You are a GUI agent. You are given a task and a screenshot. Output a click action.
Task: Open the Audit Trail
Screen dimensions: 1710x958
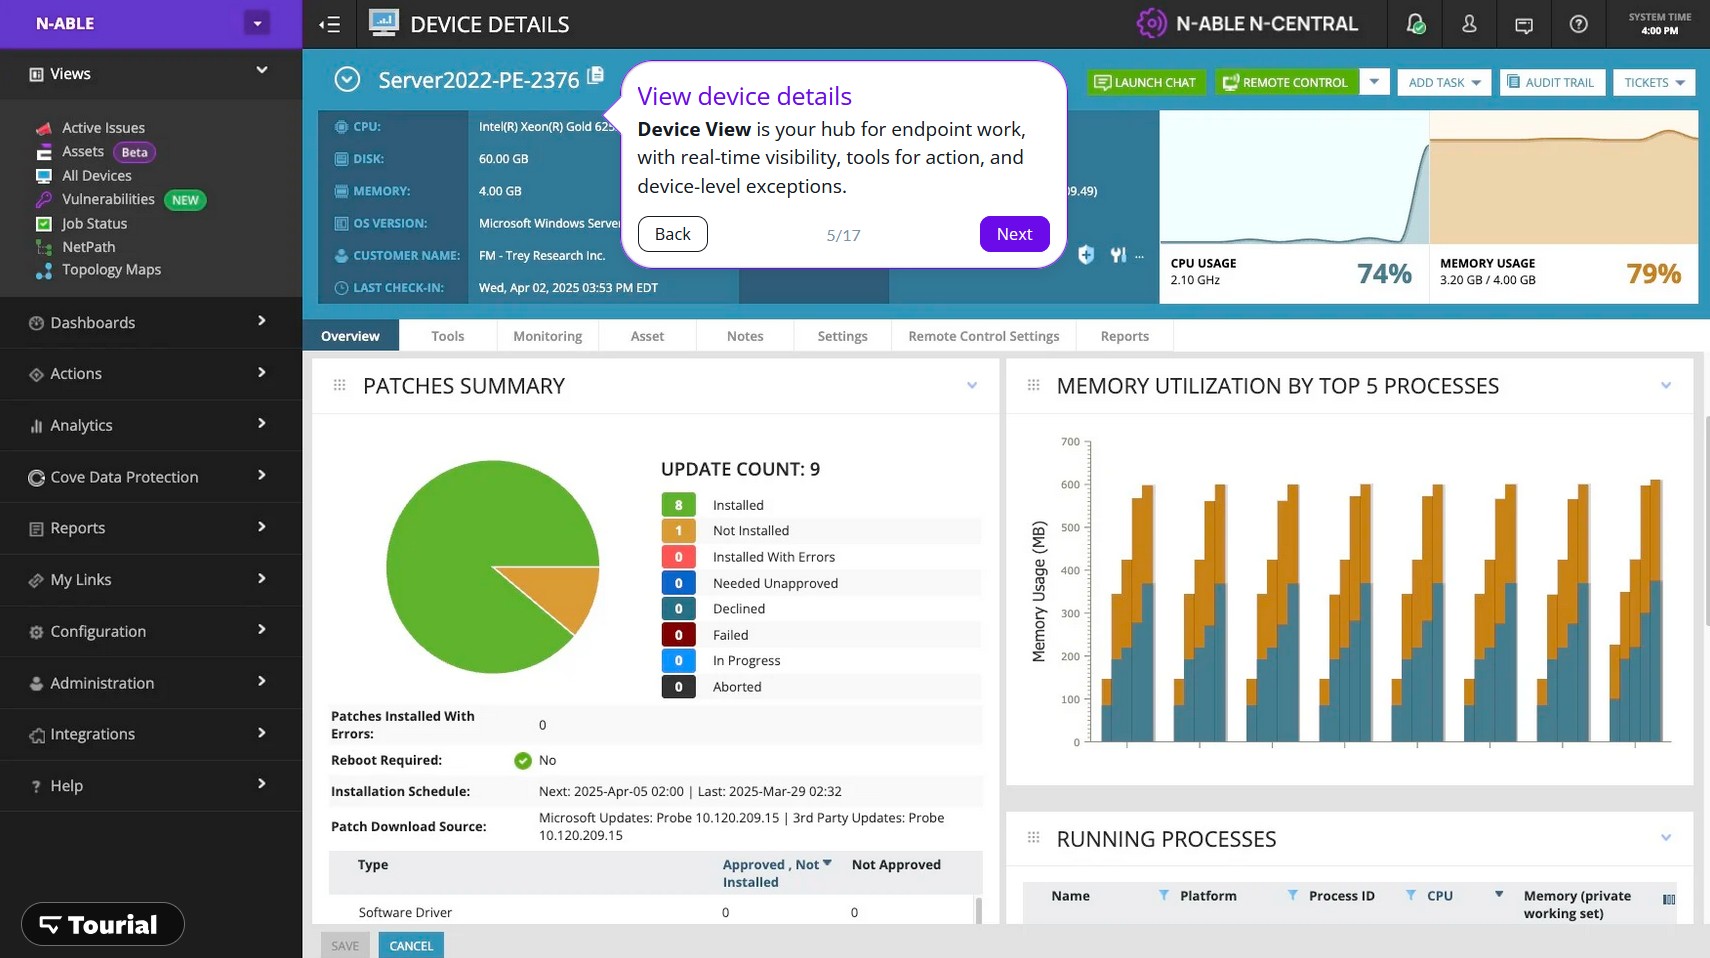pyautogui.click(x=1551, y=82)
